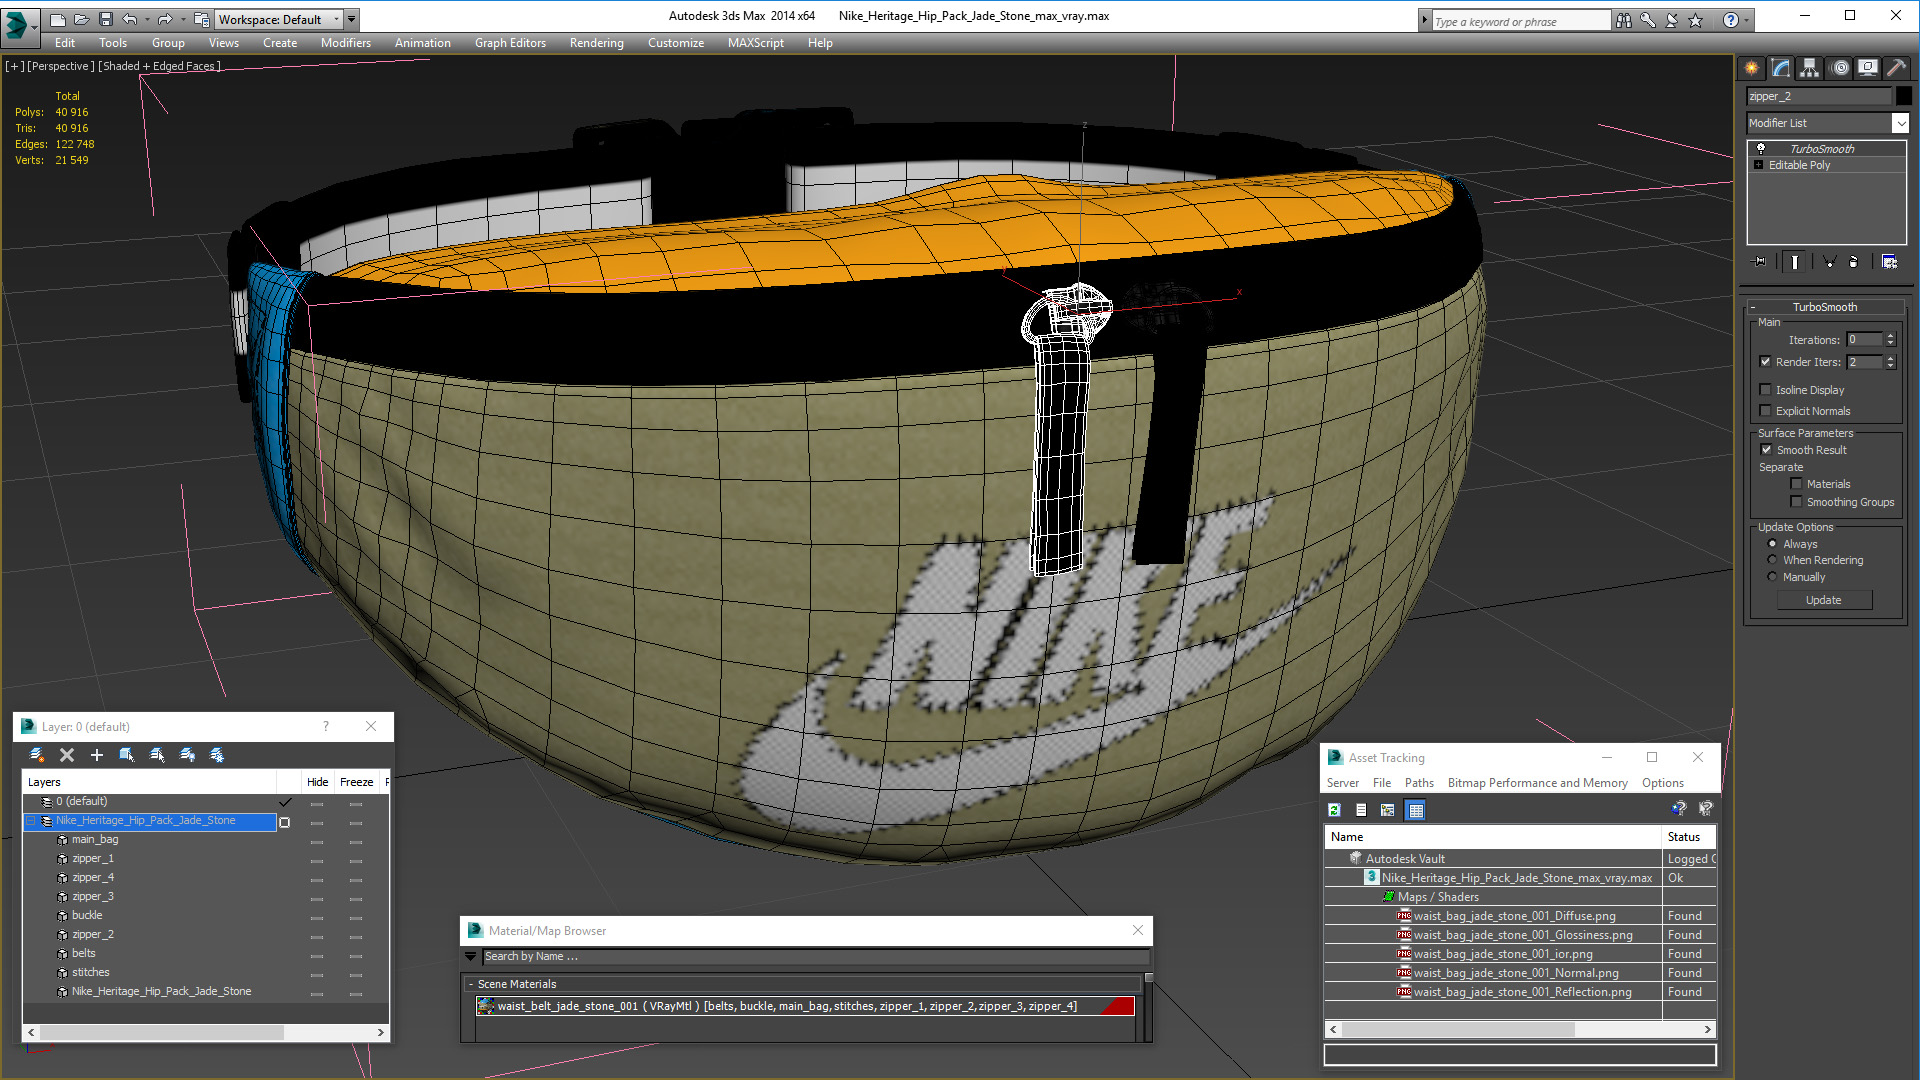The width and height of the screenshot is (1920, 1080).
Task: Open the Modifiers menu
Action: point(345,43)
